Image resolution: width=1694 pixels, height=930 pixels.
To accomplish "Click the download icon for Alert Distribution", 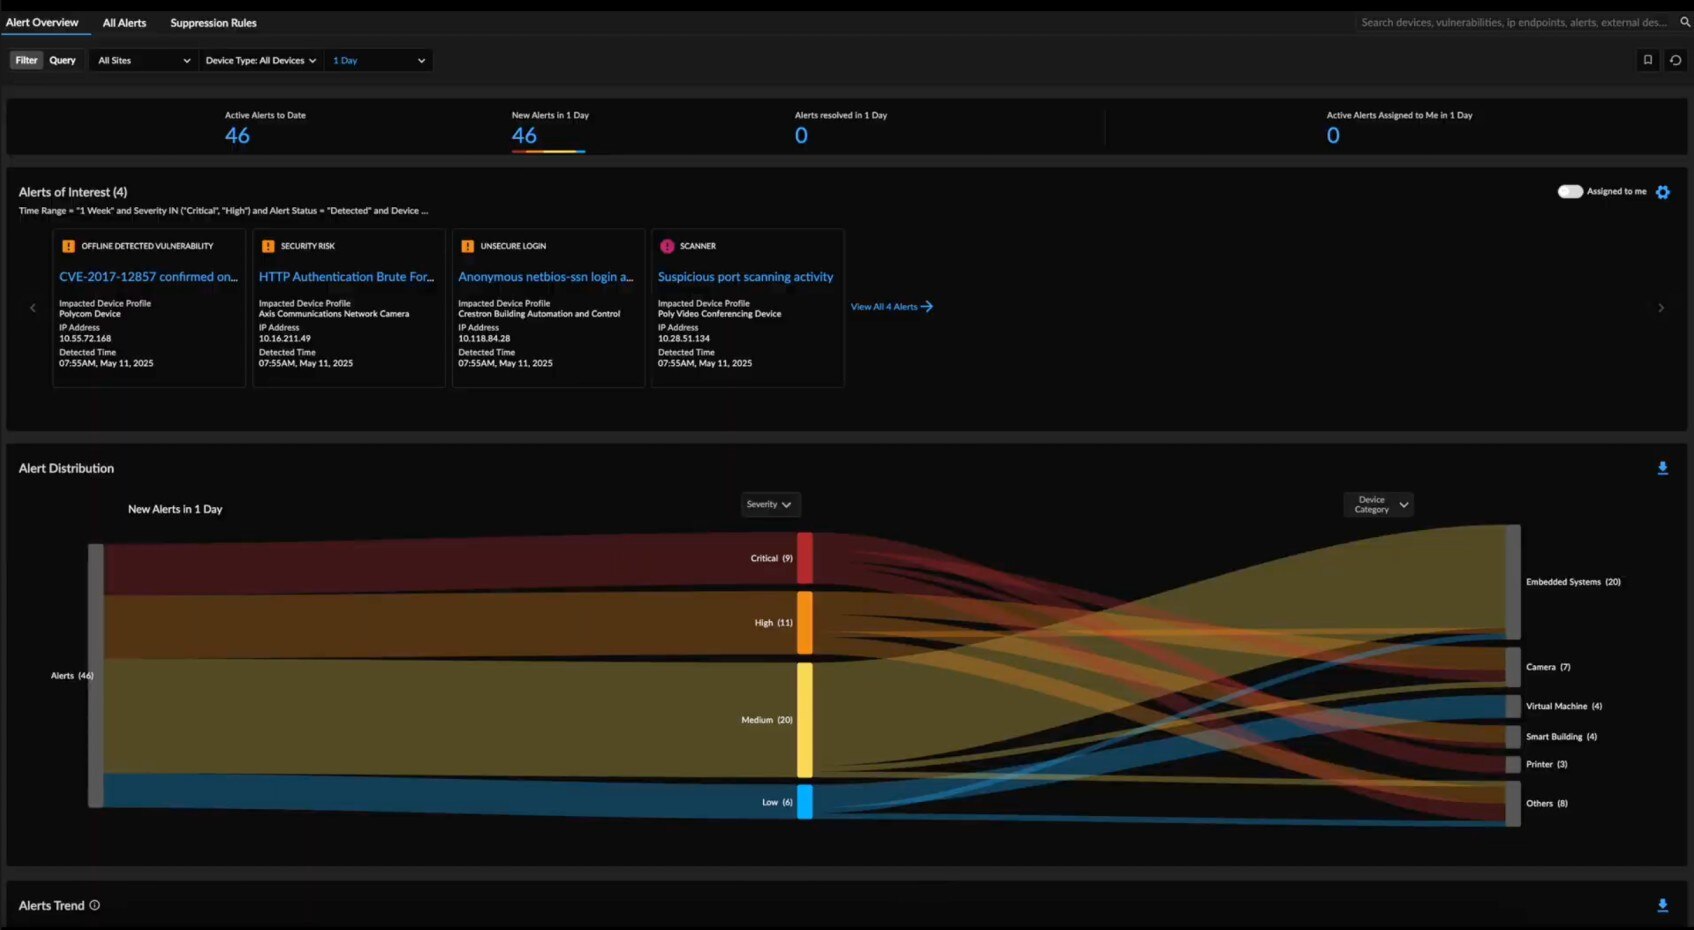I will coord(1663,467).
